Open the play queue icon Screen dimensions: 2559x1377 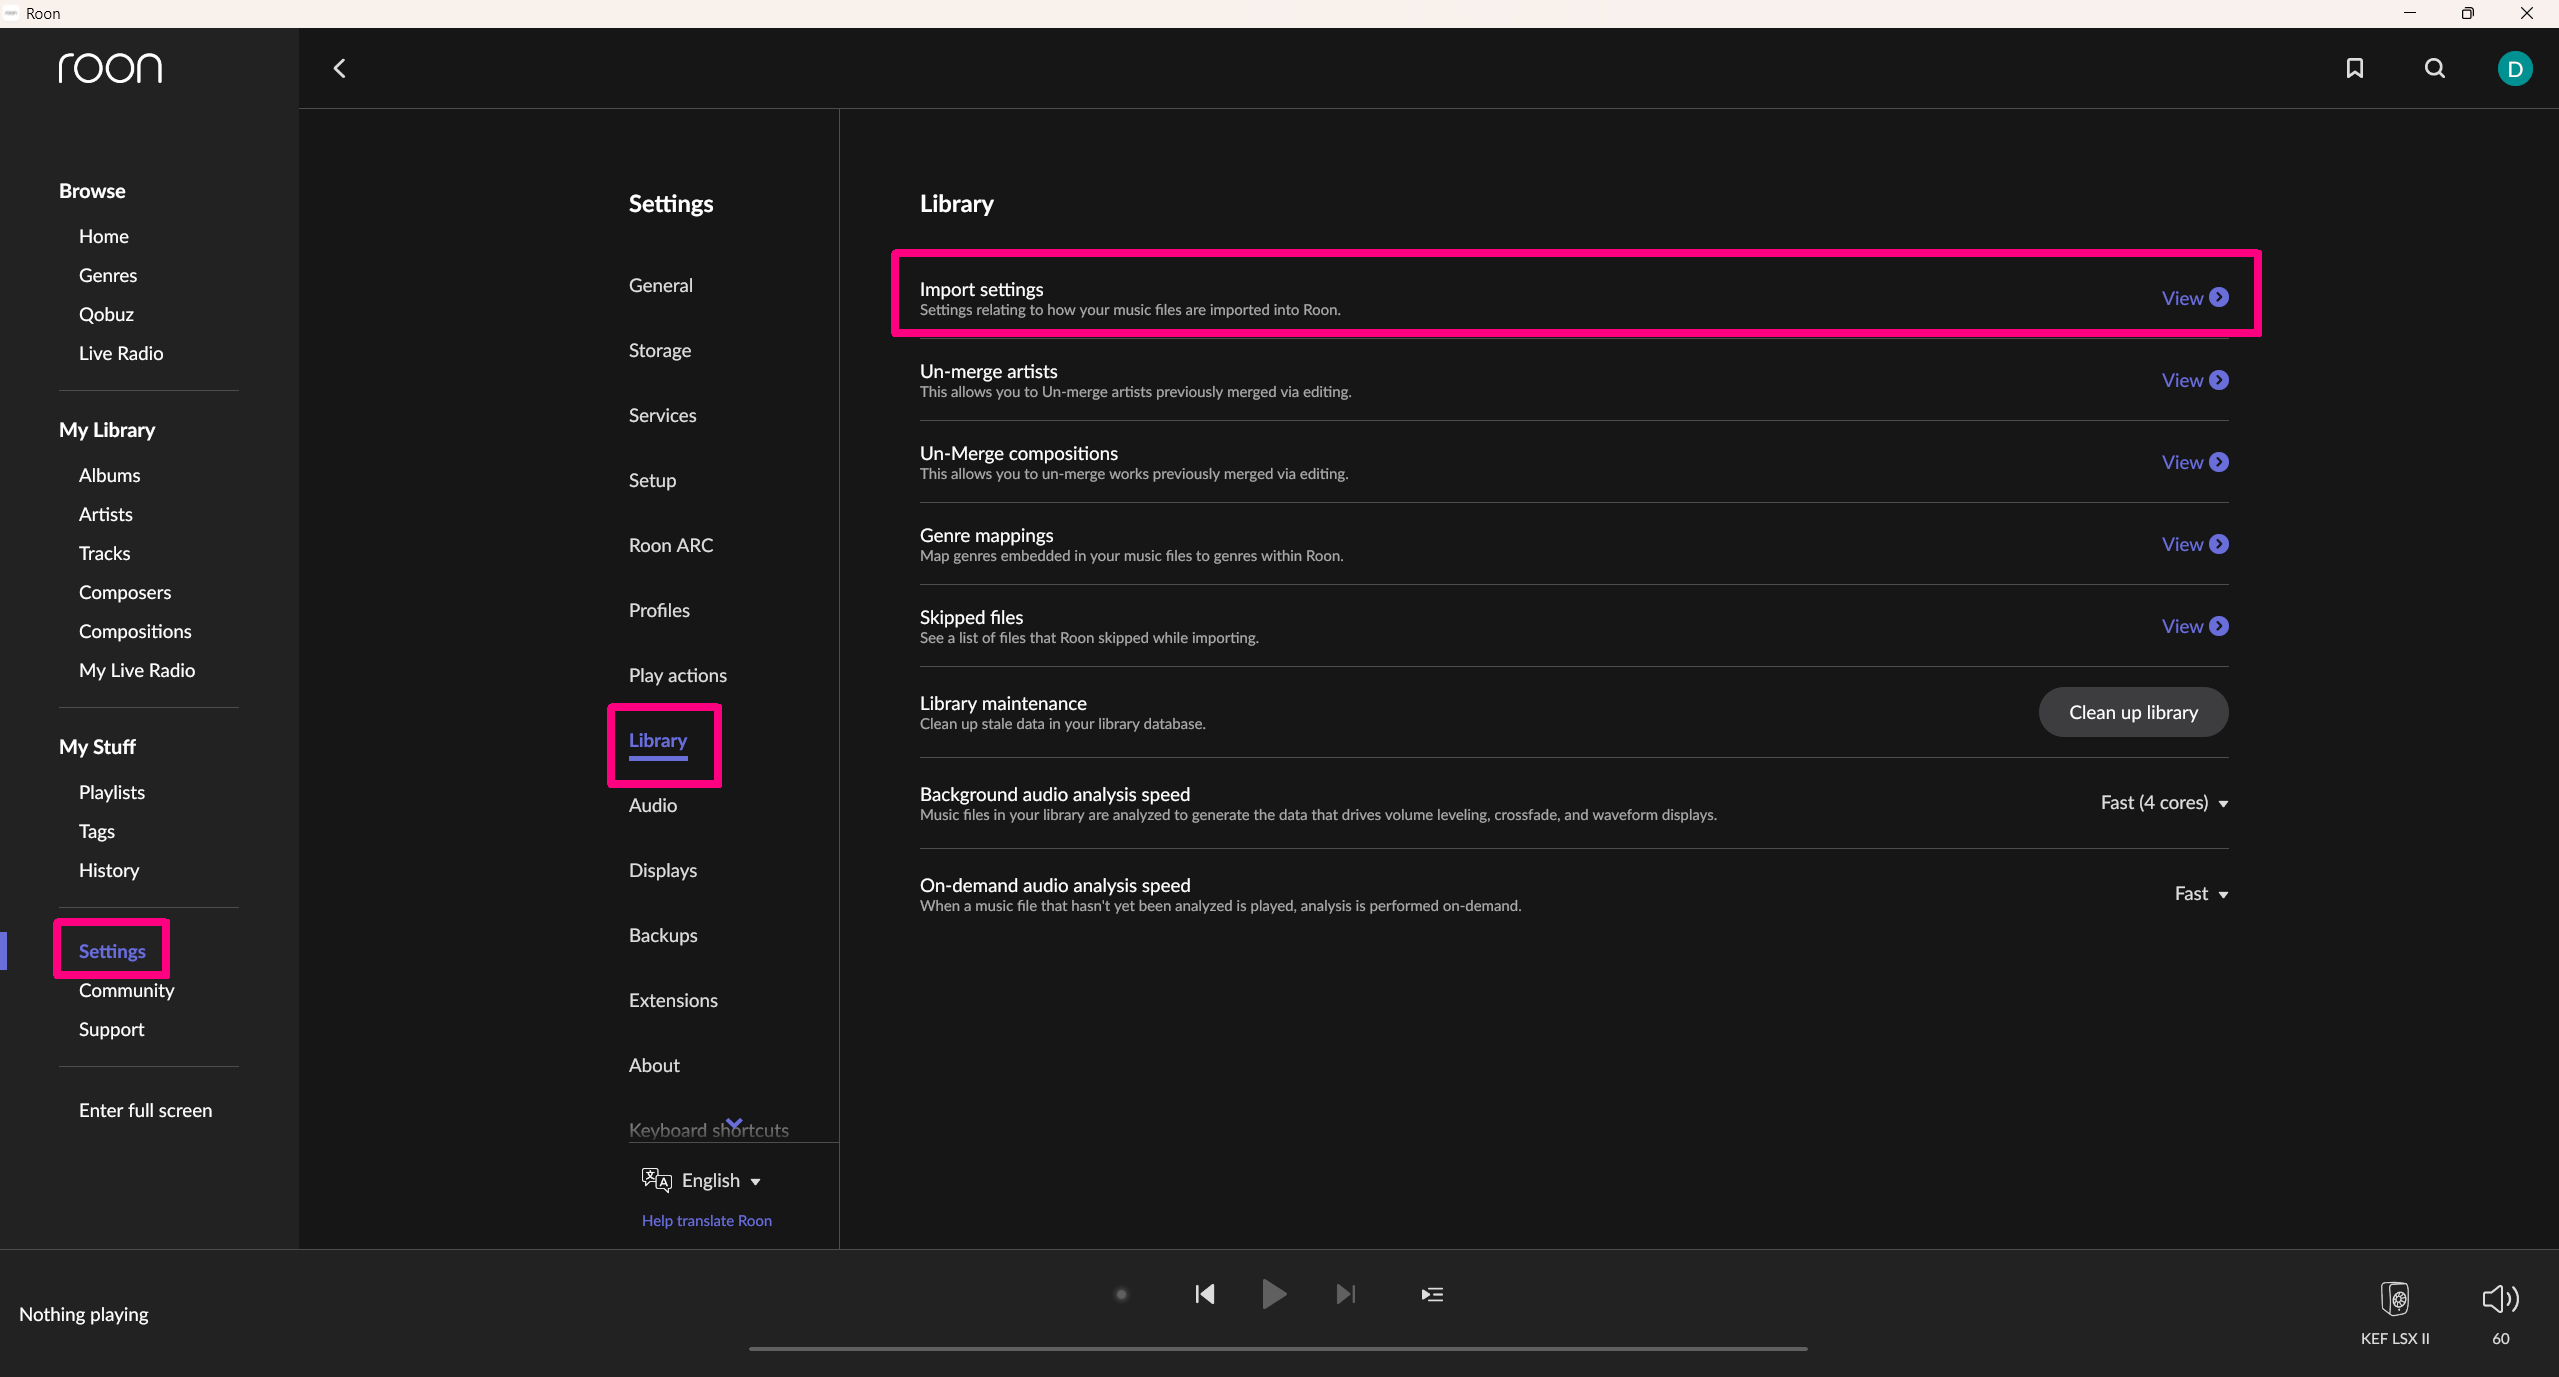coord(1432,1294)
